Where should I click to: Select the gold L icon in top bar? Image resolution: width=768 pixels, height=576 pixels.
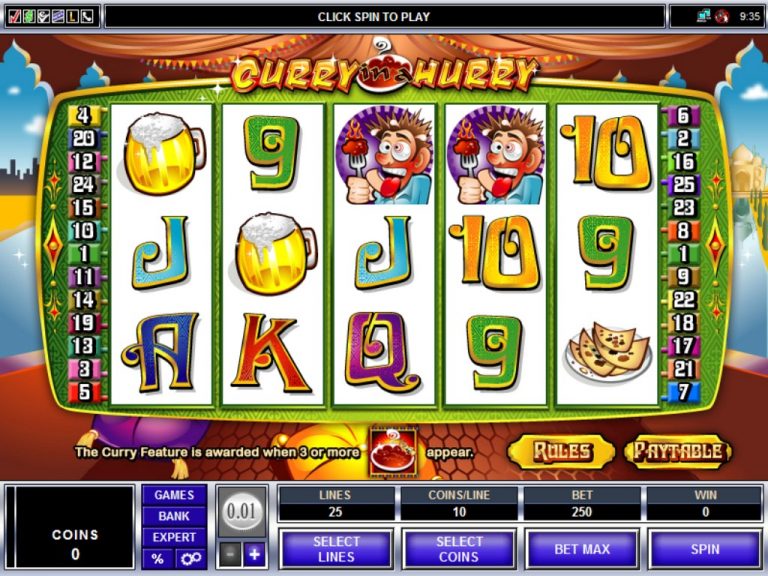pyautogui.click(x=72, y=17)
